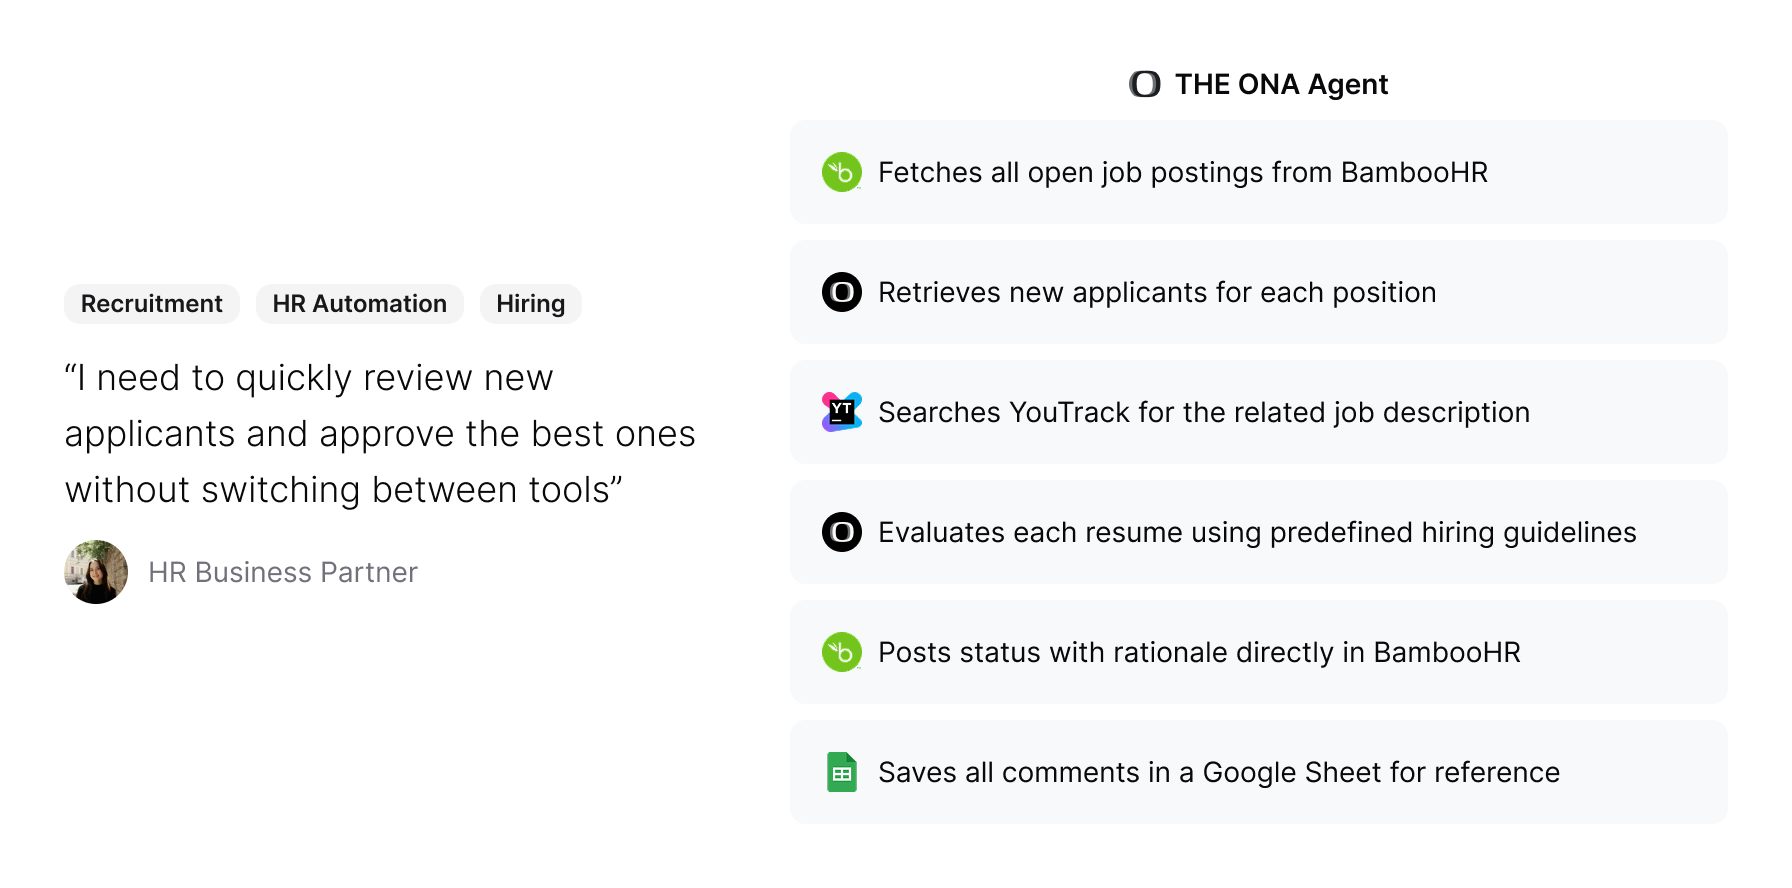This screenshot has height=888, width=1792.
Task: Click the Fetches all open job postings step
Action: pyautogui.click(x=1183, y=172)
